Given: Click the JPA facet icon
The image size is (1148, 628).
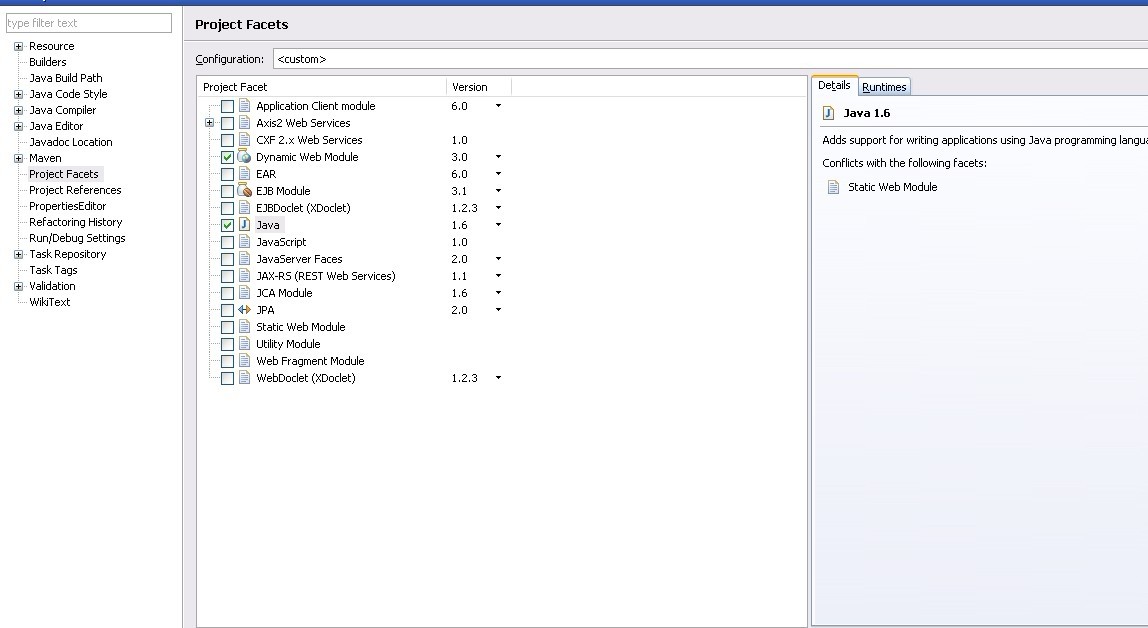Looking at the screenshot, I should (x=244, y=310).
